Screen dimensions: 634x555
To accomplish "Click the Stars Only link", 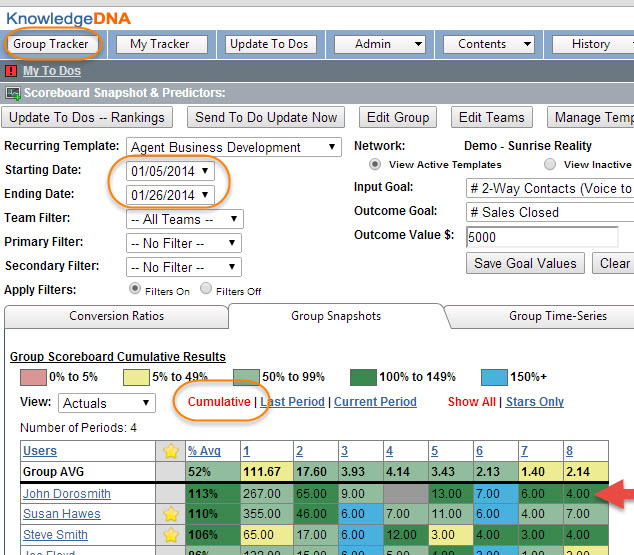I will point(533,402).
